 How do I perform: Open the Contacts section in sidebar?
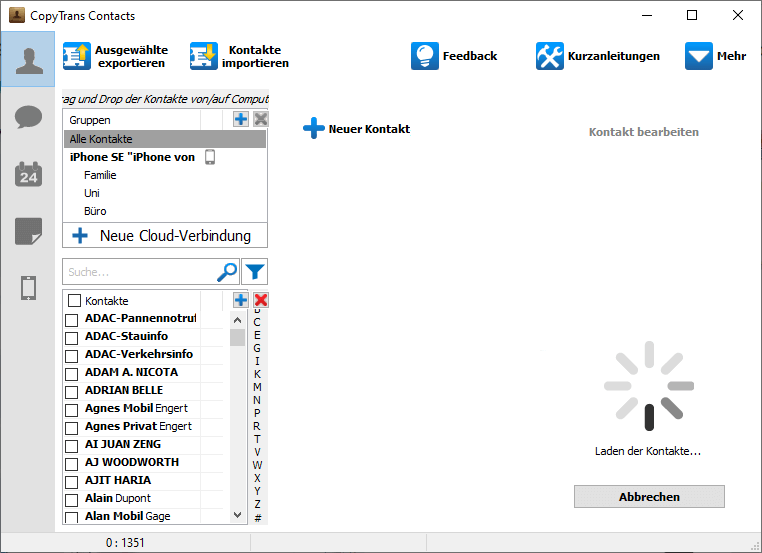(28, 59)
